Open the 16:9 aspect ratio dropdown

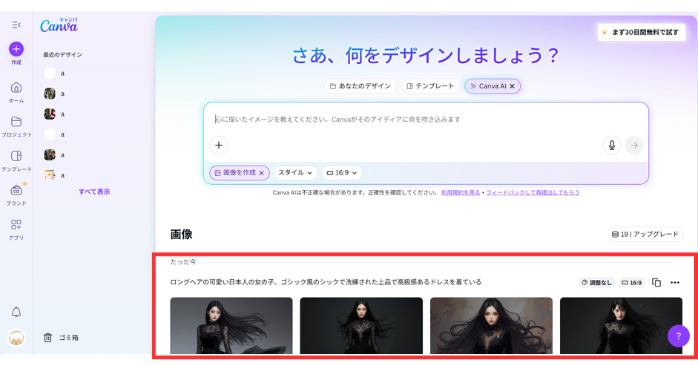coord(342,173)
